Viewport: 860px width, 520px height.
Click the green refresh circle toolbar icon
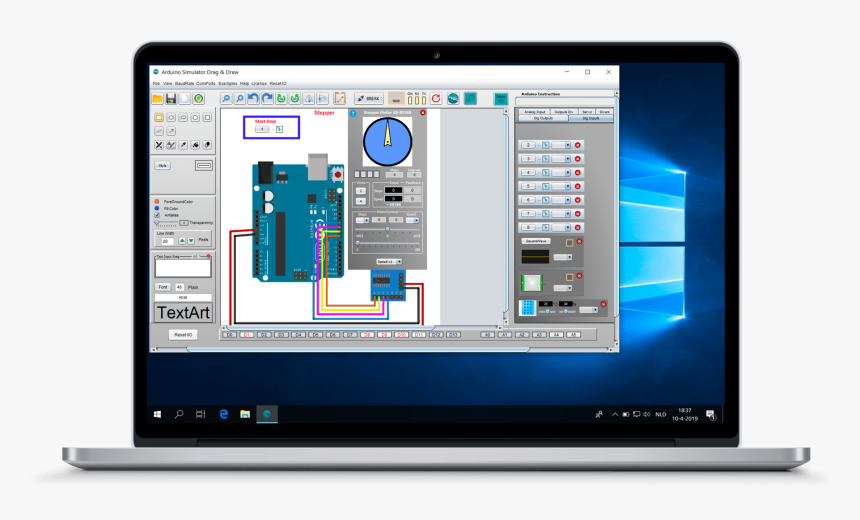[199, 99]
